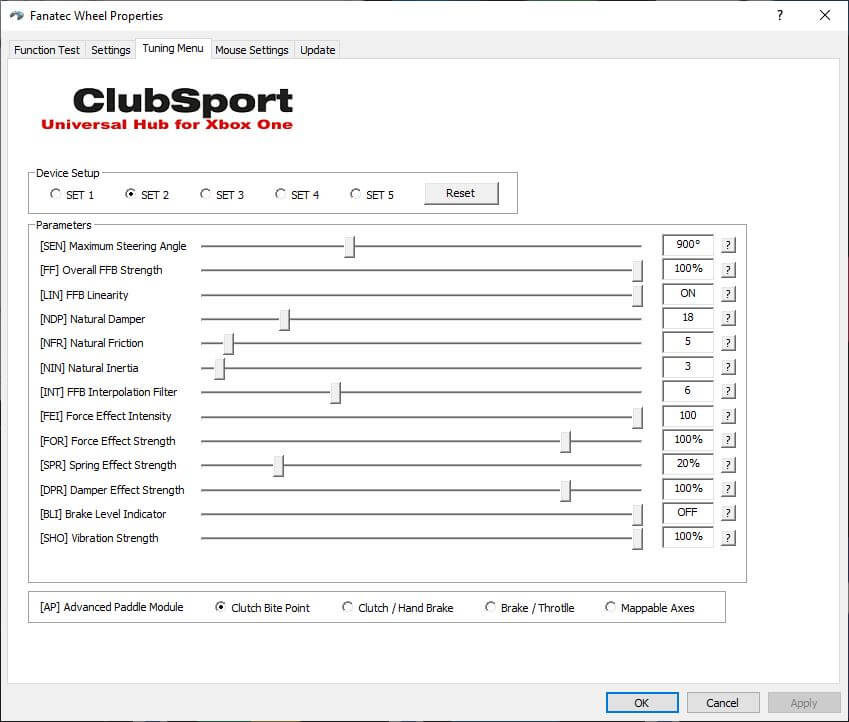Screen dimensions: 849x722
Task: Click the Maximum Steering Angle slider handle
Action: tap(350, 246)
